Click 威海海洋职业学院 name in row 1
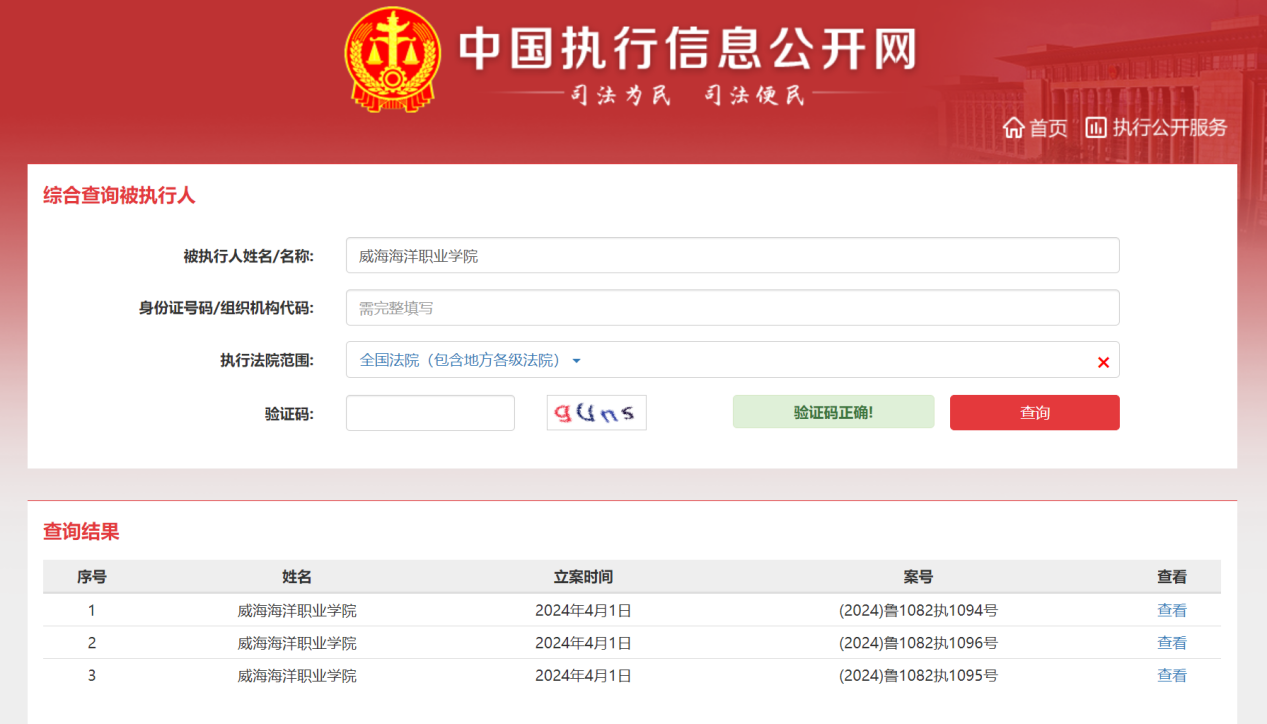This screenshot has height=724, width=1267. pyautogui.click(x=297, y=610)
